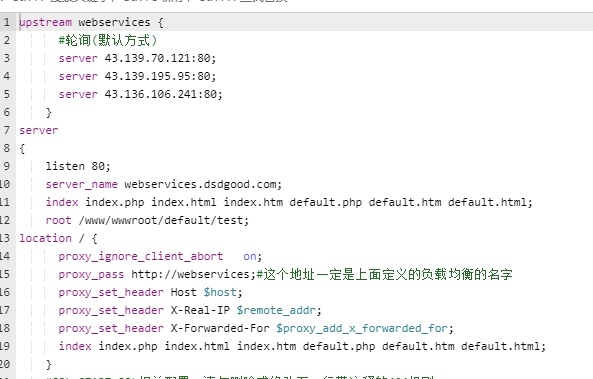Image resolution: width=593 pixels, height=379 pixels.
Task: Click the 'upstream' keyword on line 1
Action: pyautogui.click(x=45, y=22)
